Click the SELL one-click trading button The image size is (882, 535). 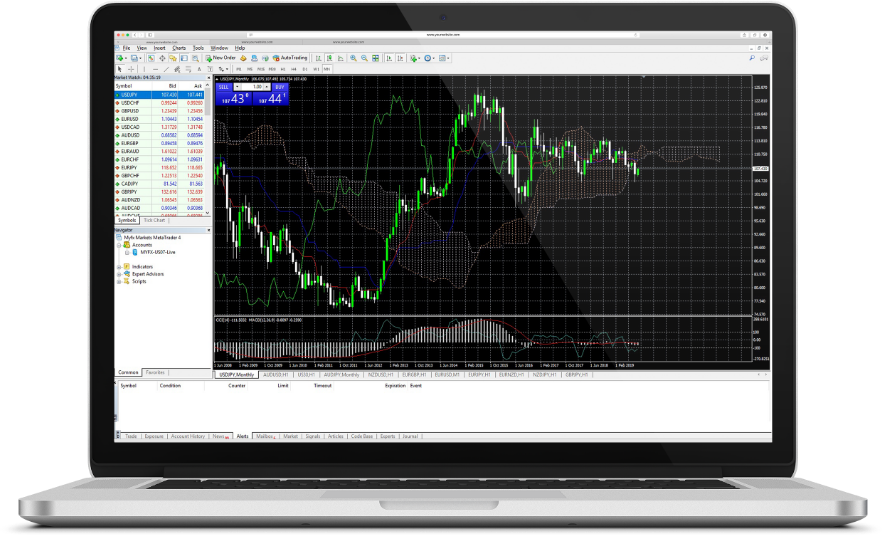223,87
